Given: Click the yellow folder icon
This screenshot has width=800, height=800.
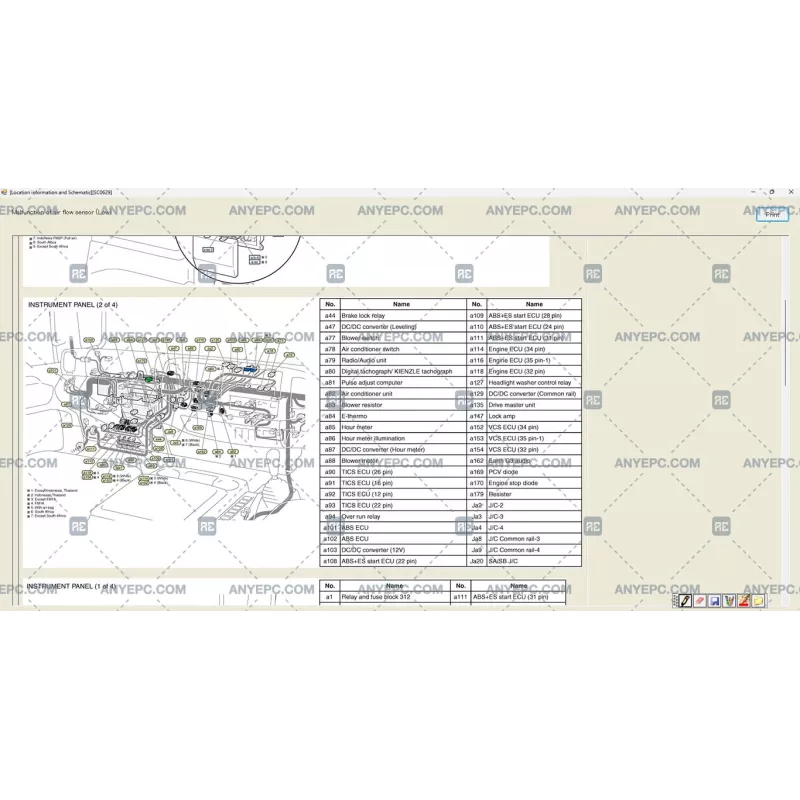Looking at the screenshot, I should coord(758,600).
